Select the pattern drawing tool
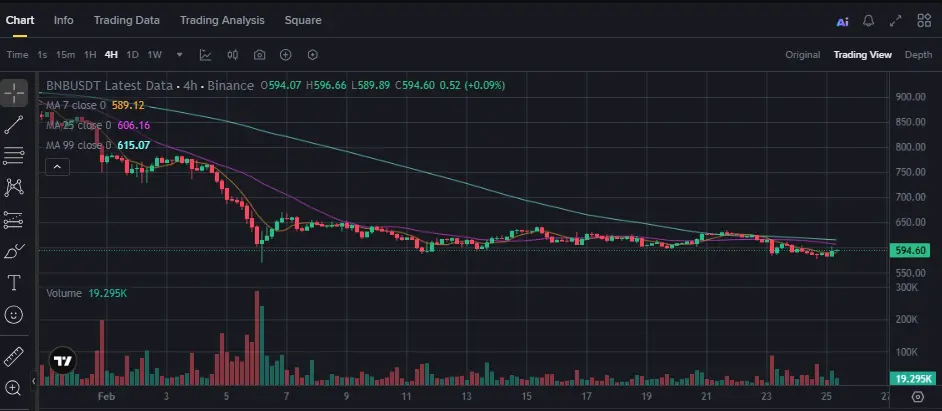This screenshot has height=411, width=942. [13, 187]
